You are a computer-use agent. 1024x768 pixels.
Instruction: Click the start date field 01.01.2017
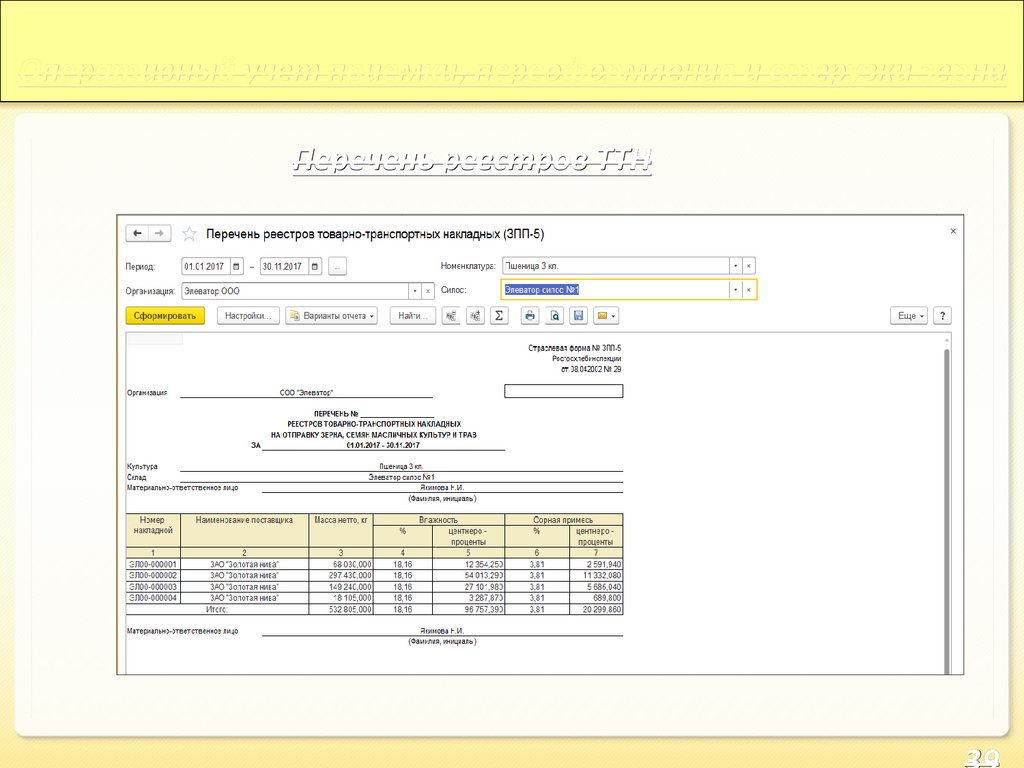205,266
